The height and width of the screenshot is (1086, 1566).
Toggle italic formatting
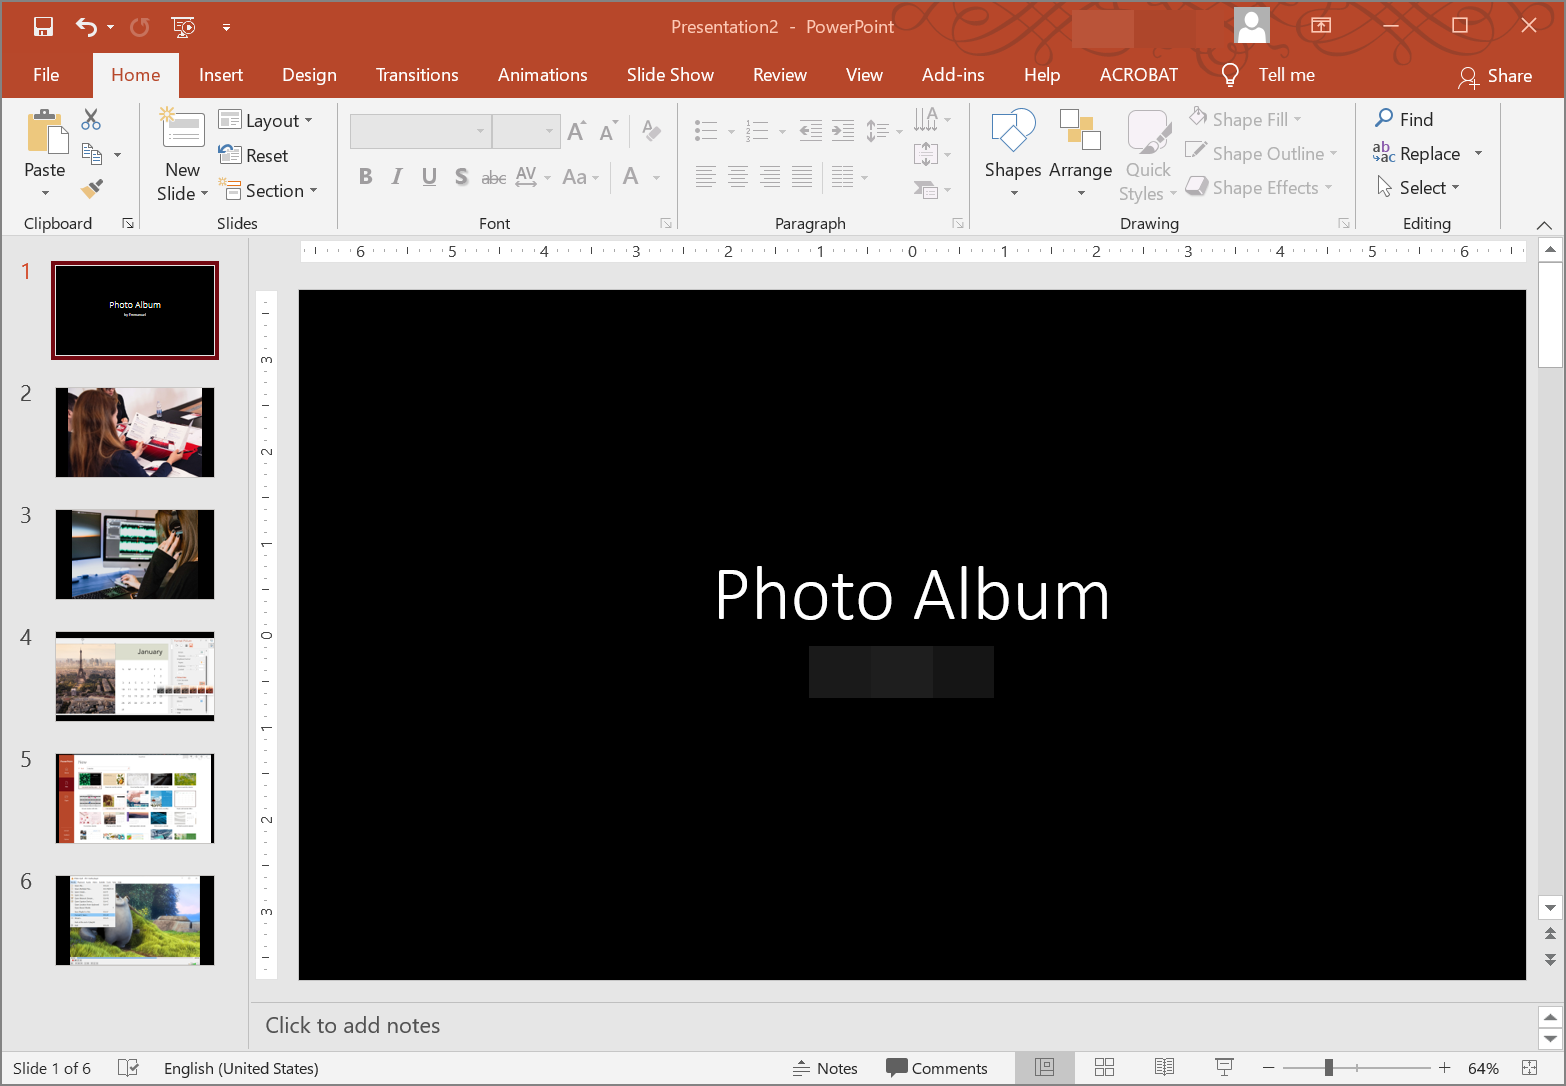(397, 177)
